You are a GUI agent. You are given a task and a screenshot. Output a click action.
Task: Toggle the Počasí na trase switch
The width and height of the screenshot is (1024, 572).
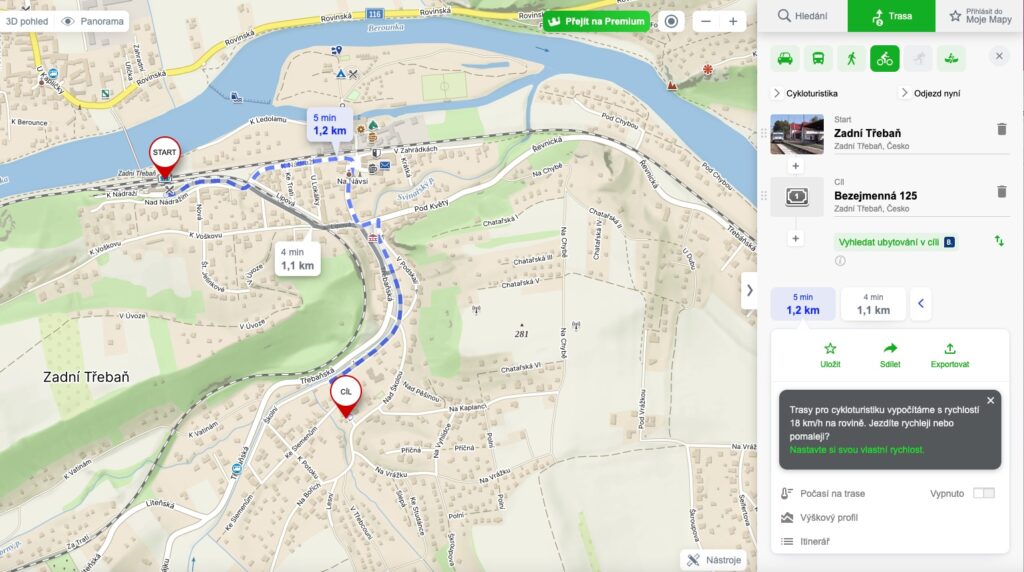[984, 493]
